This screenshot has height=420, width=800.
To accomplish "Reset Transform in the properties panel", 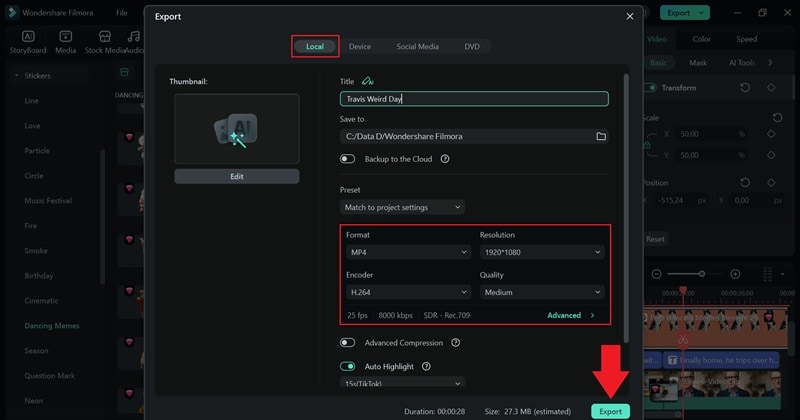I will (745, 88).
